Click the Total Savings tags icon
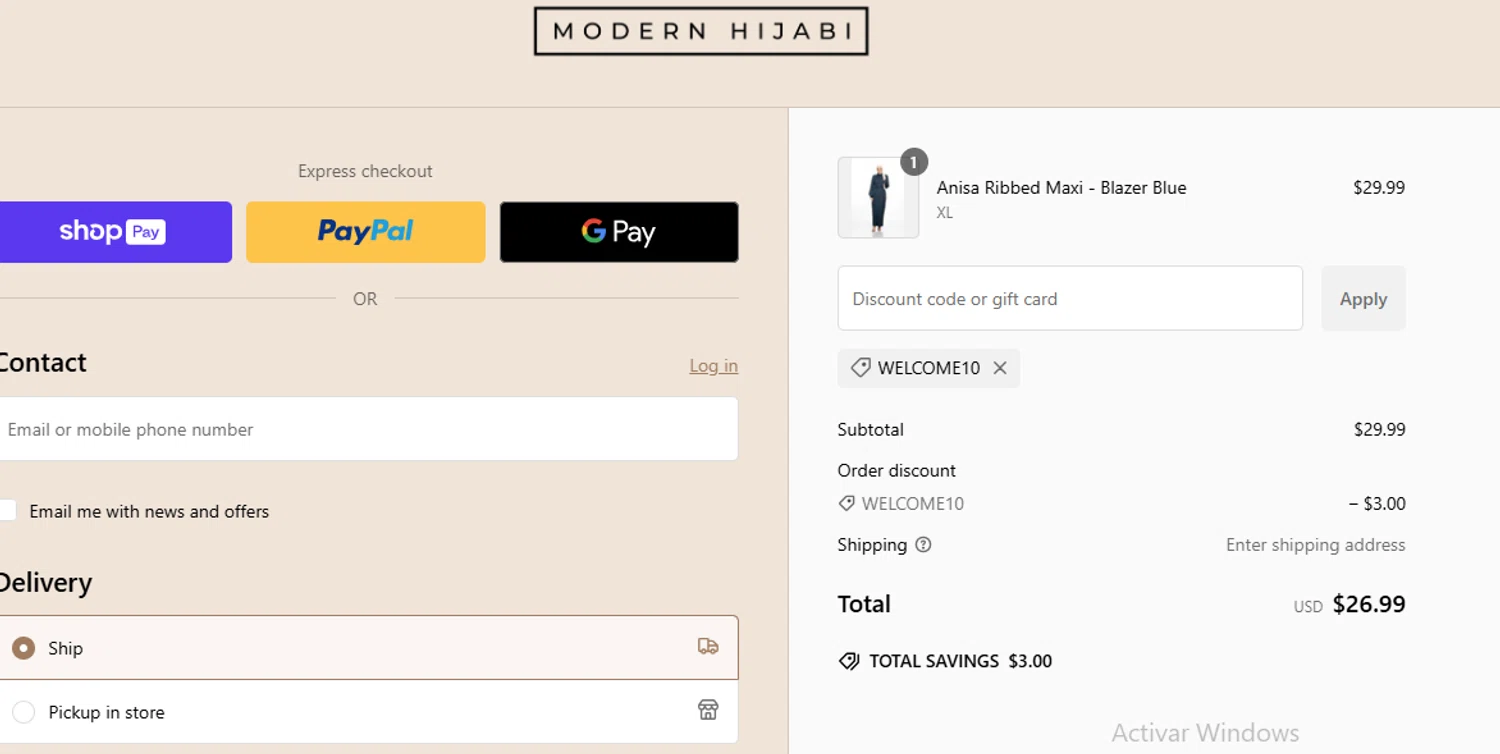 (x=849, y=661)
